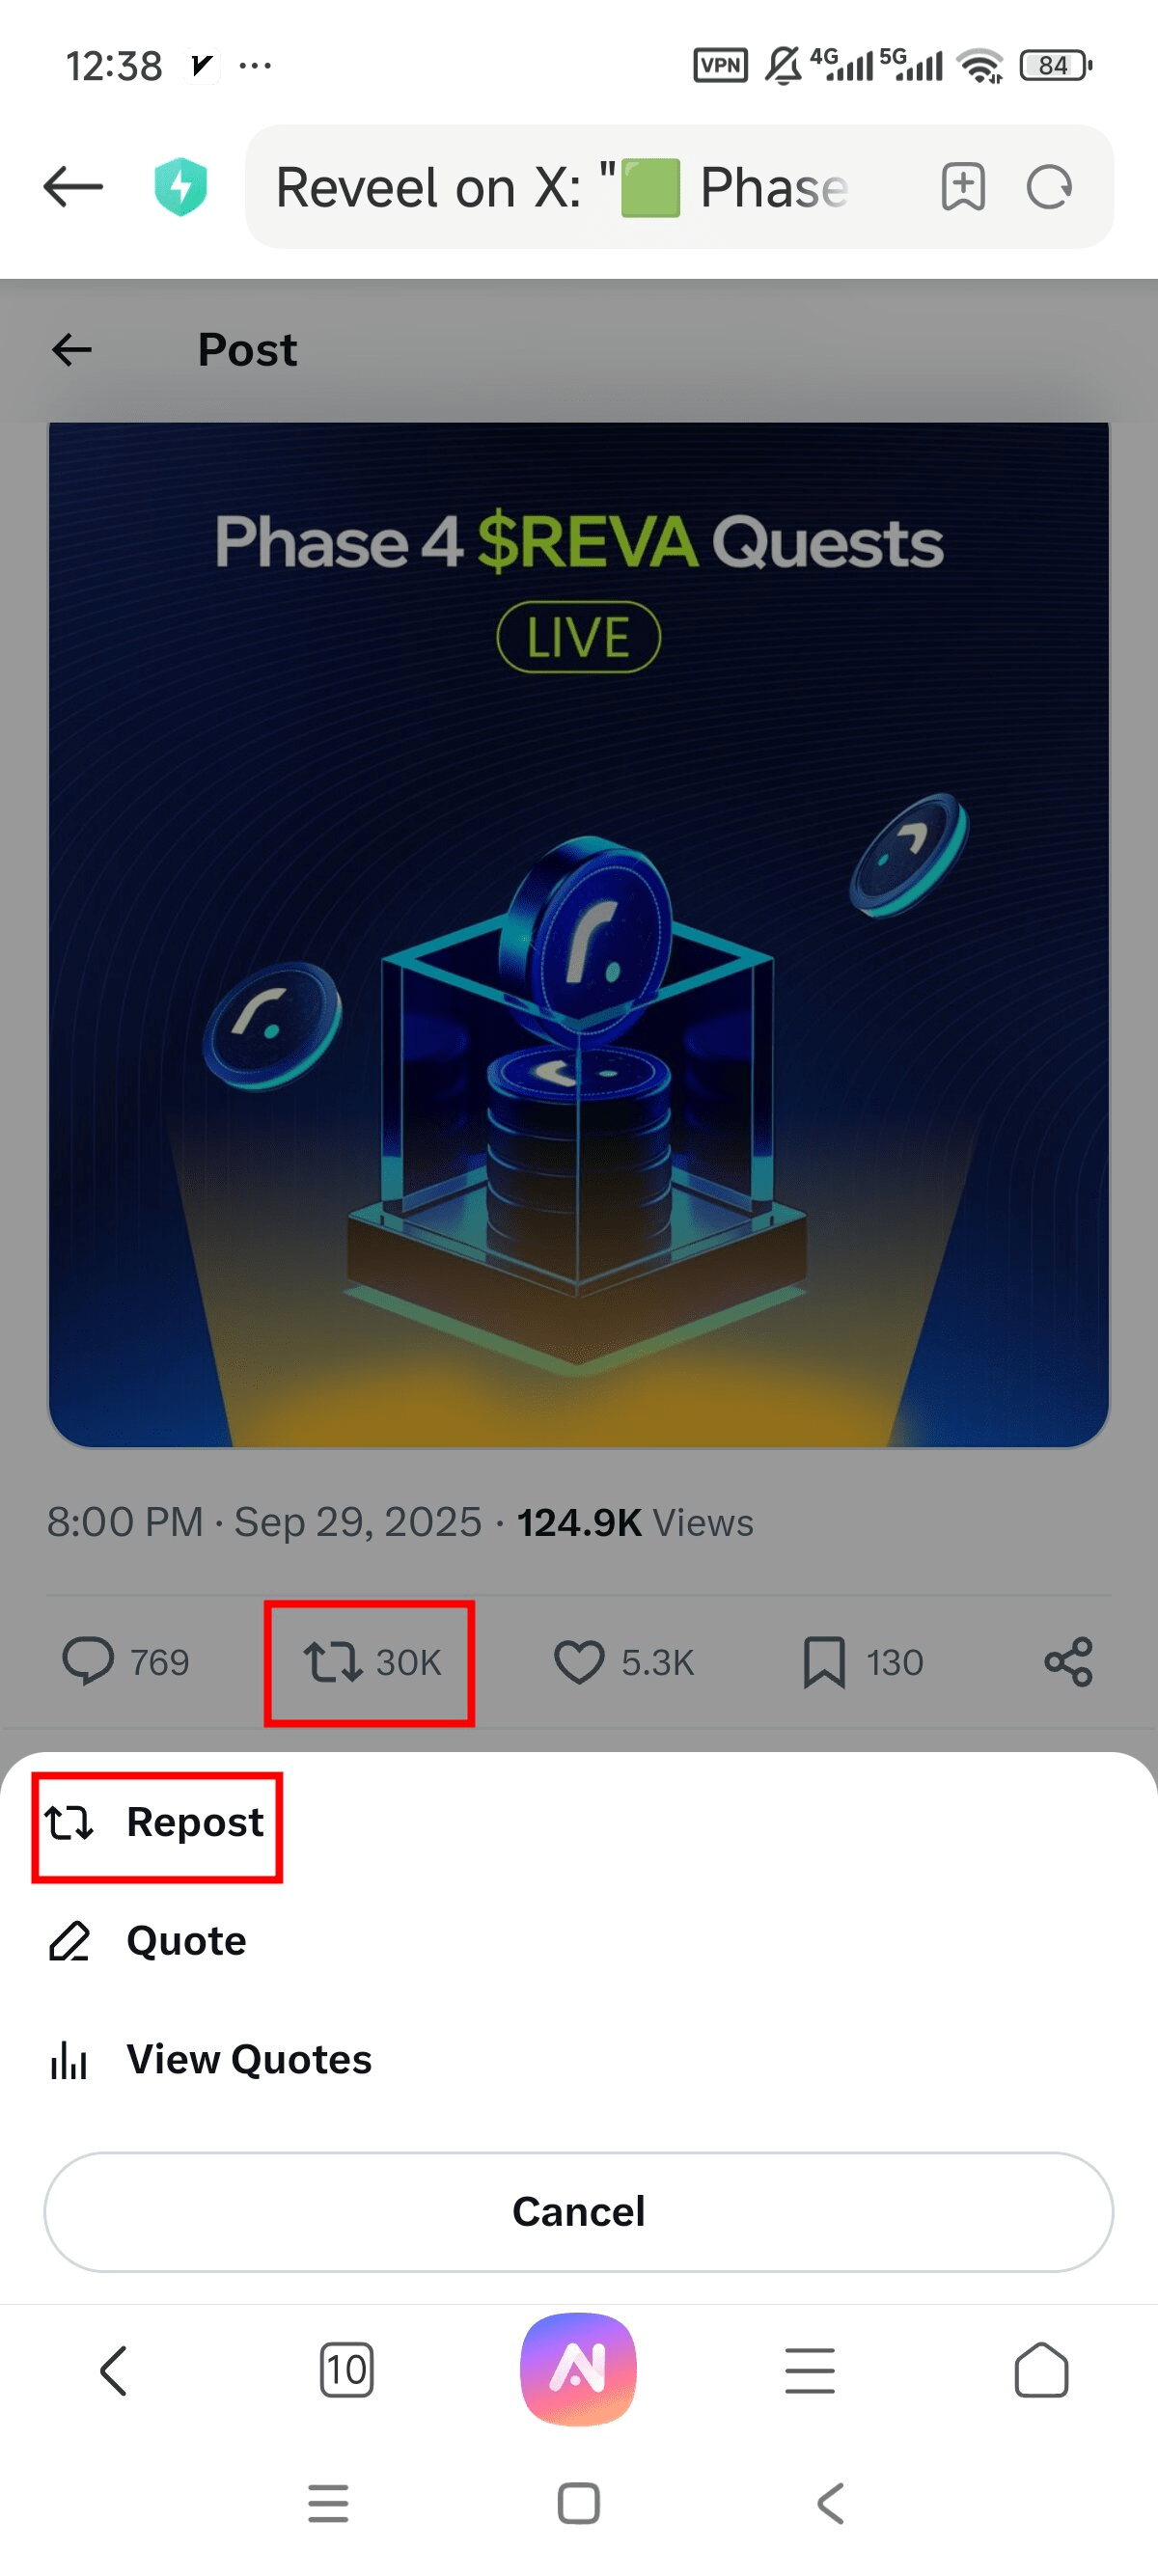Go to the browser home page
Screen dimensions: 1158x2576
[x=1041, y=2370]
